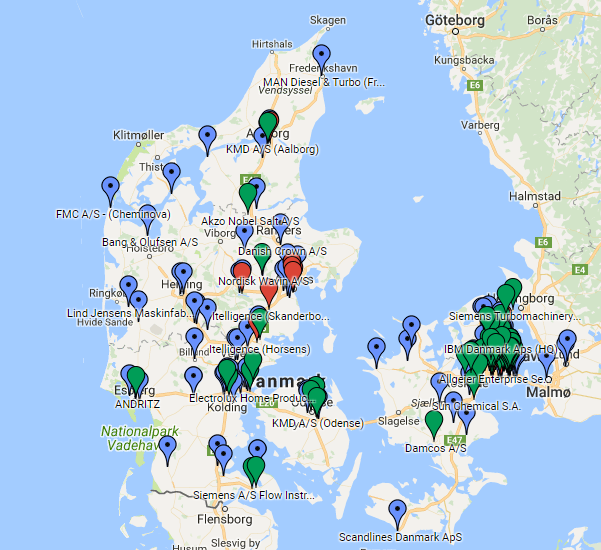Select the green marker above Danish Crown

(x=262, y=257)
